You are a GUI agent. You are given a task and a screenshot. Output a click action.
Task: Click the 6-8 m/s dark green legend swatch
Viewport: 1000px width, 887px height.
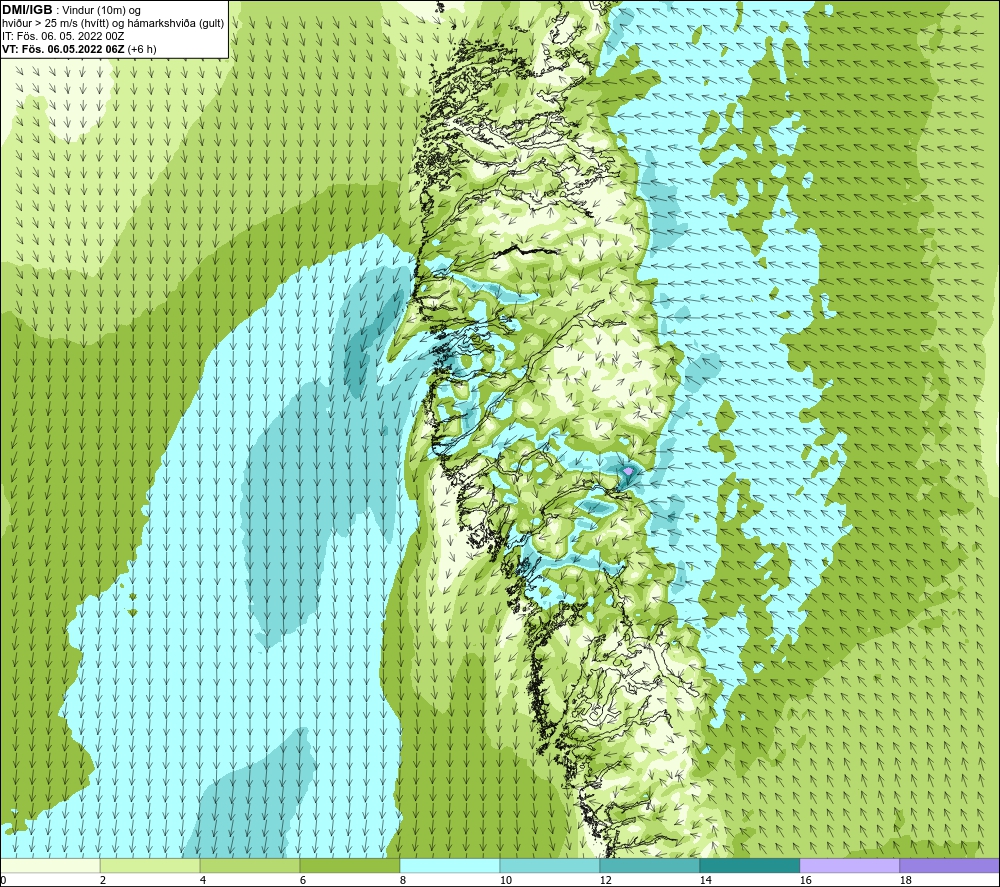pyautogui.click(x=350, y=866)
